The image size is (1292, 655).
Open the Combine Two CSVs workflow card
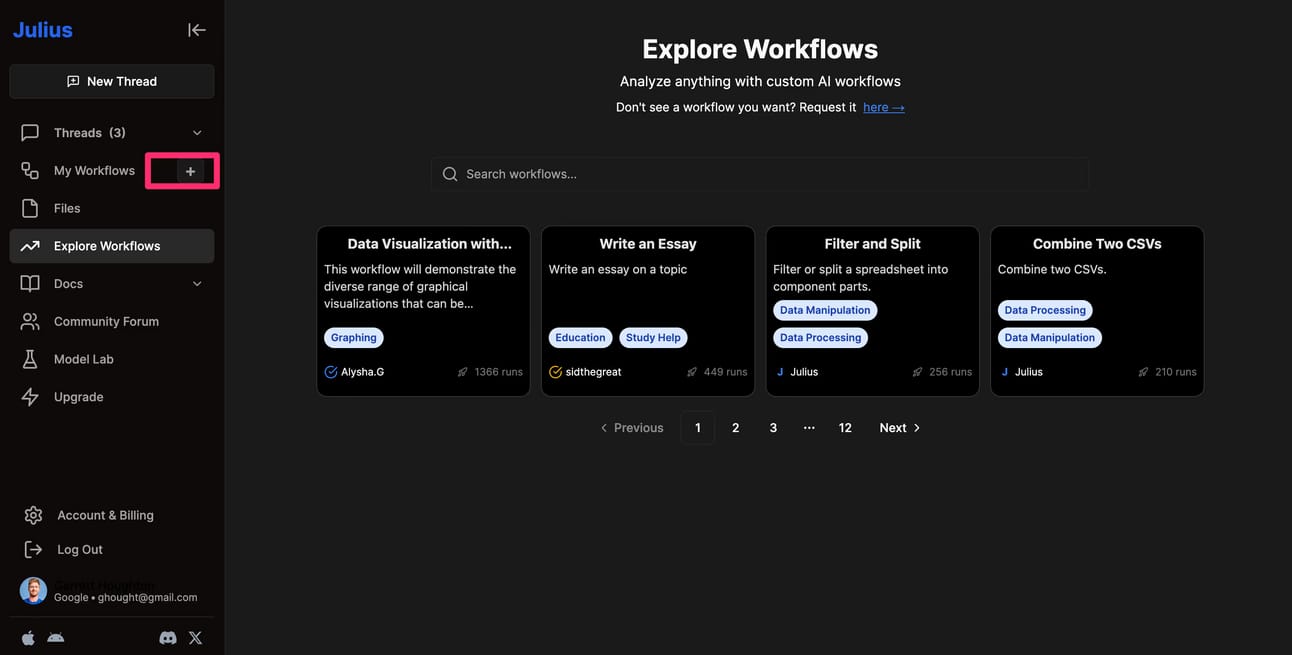[1097, 311]
